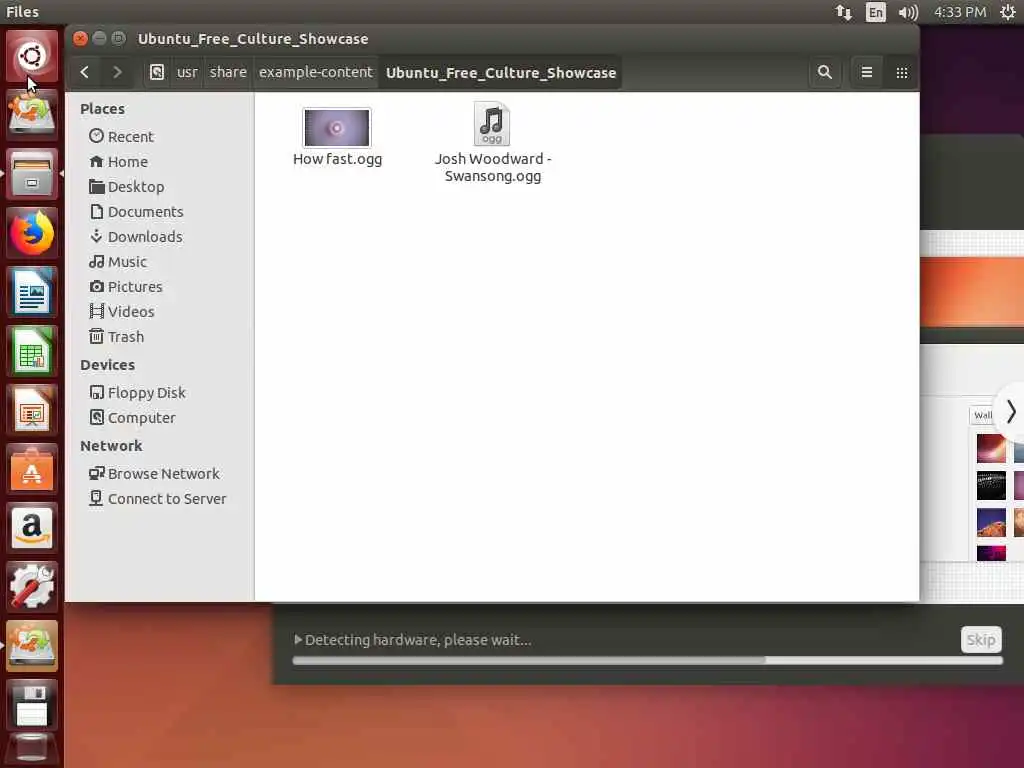Go forward in folder history

tap(117, 72)
